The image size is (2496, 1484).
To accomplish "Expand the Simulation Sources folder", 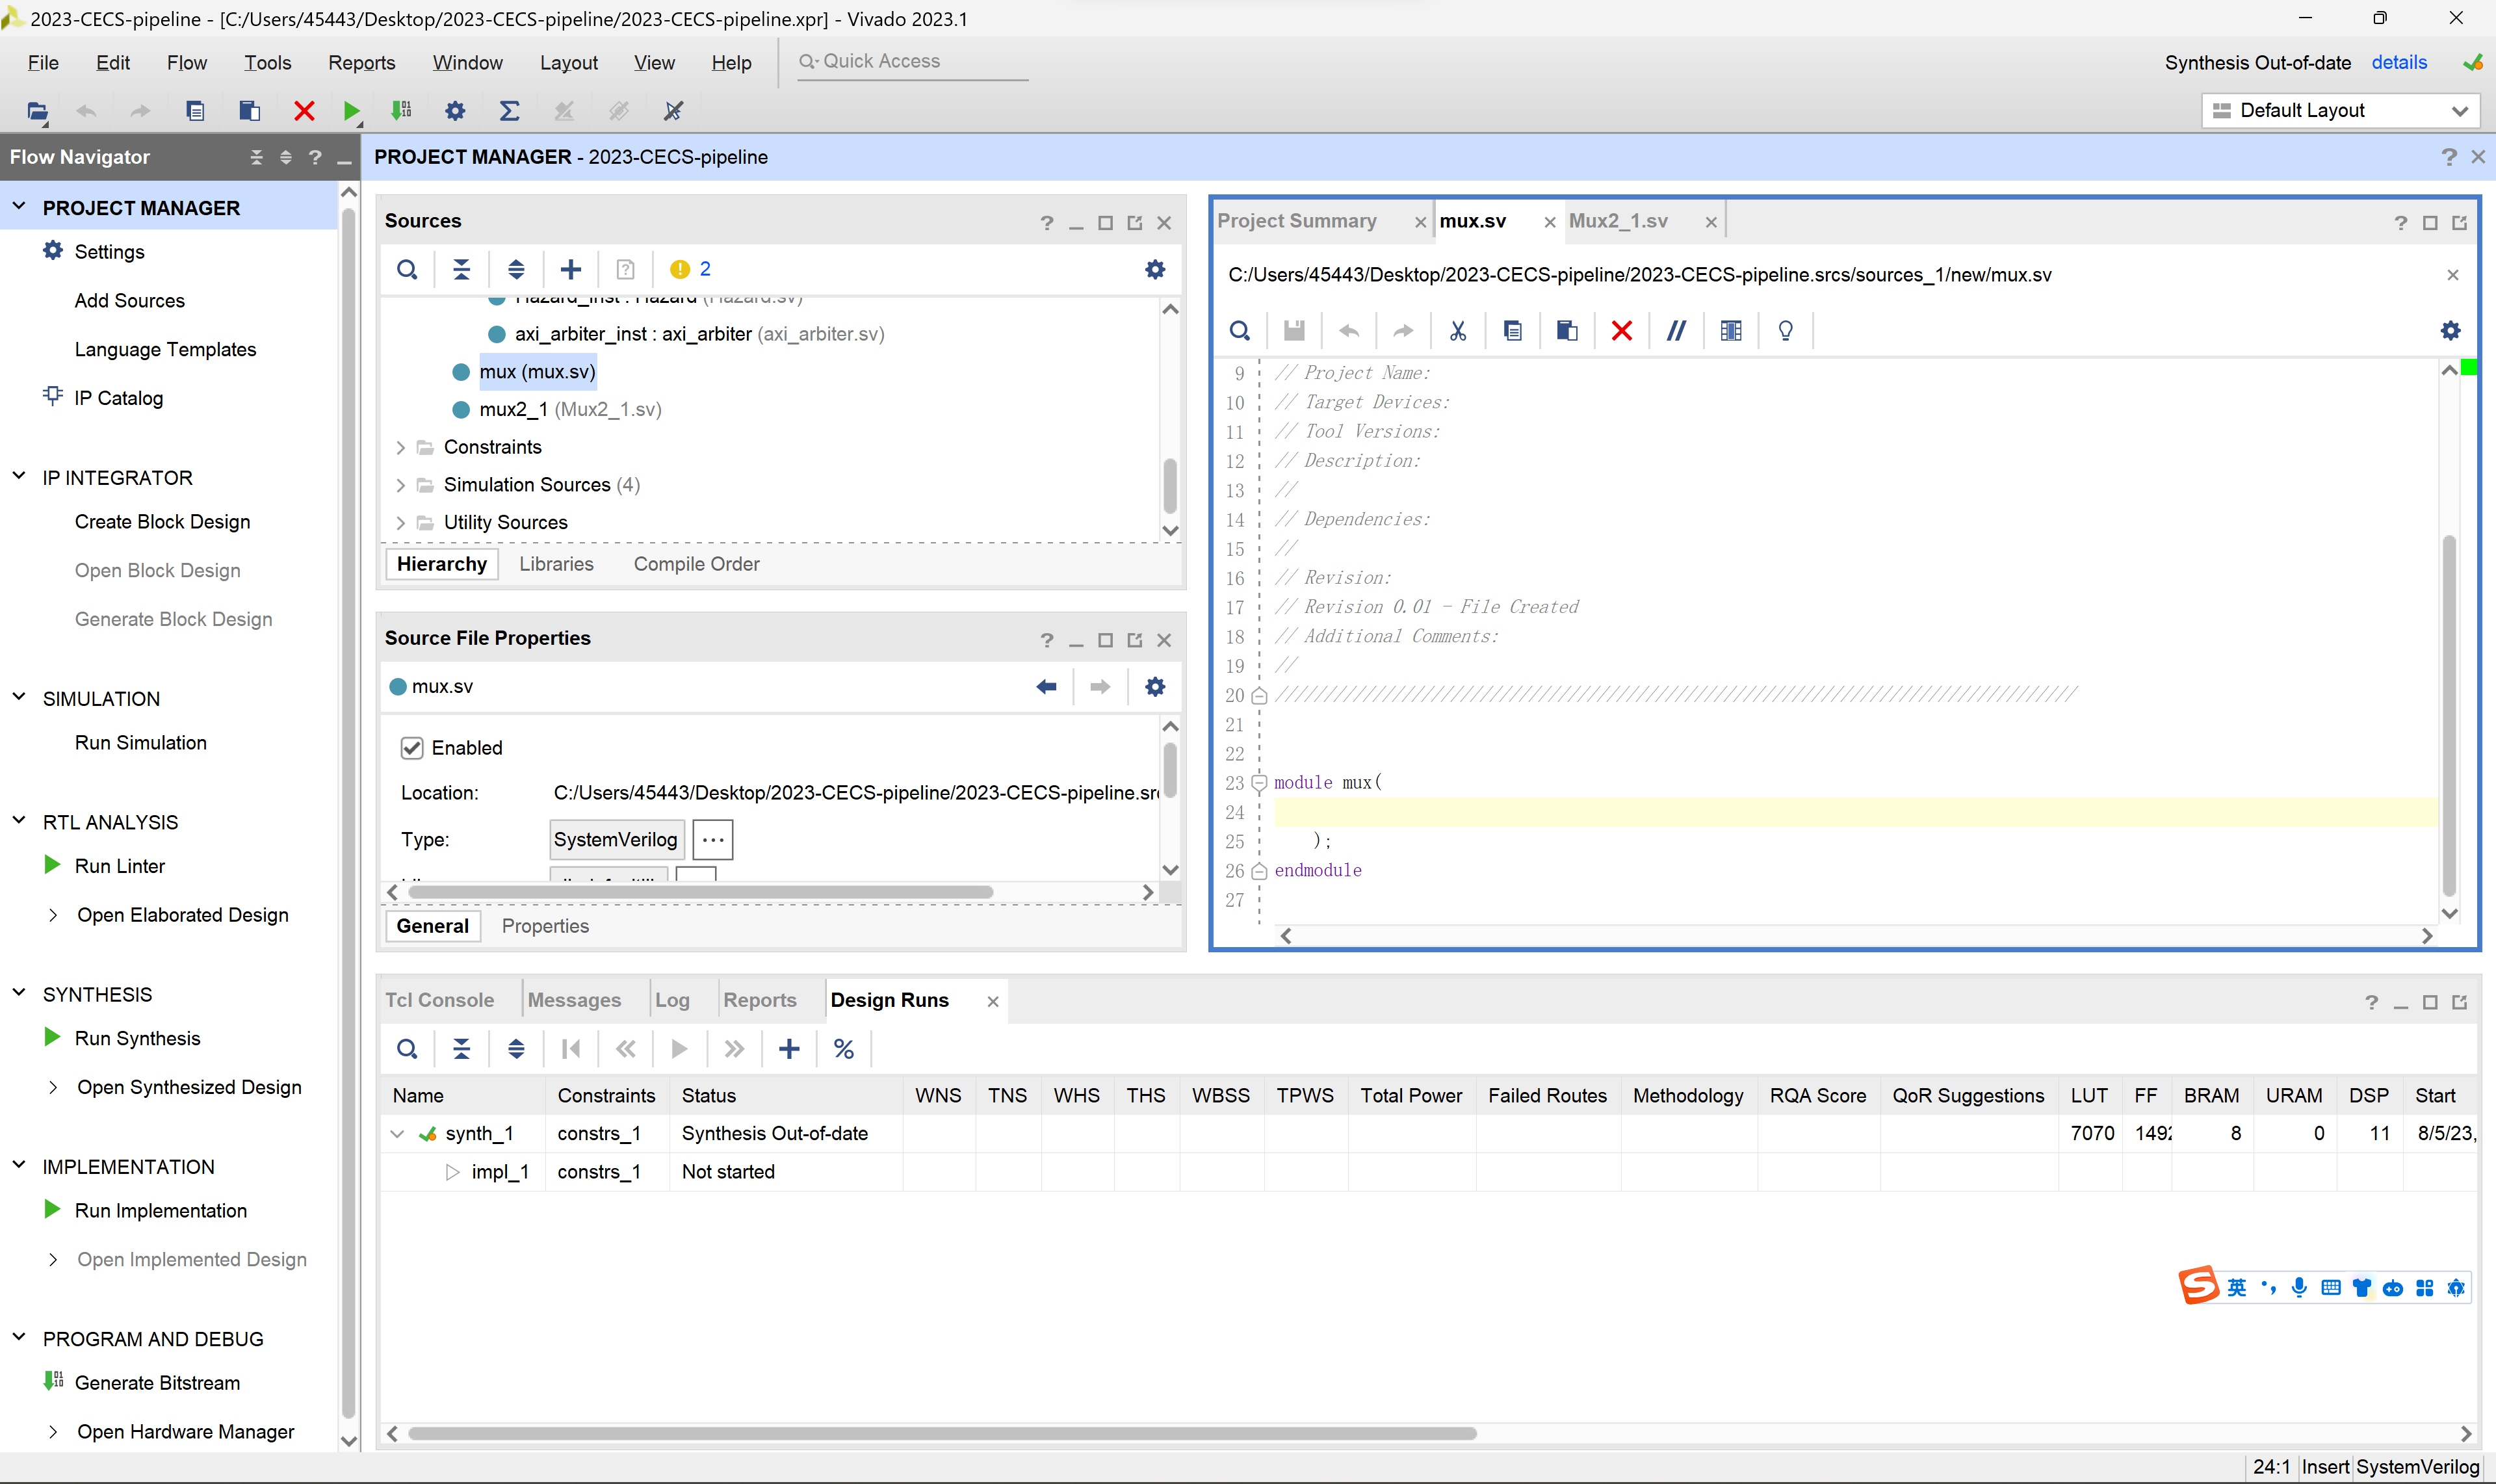I will click(400, 485).
